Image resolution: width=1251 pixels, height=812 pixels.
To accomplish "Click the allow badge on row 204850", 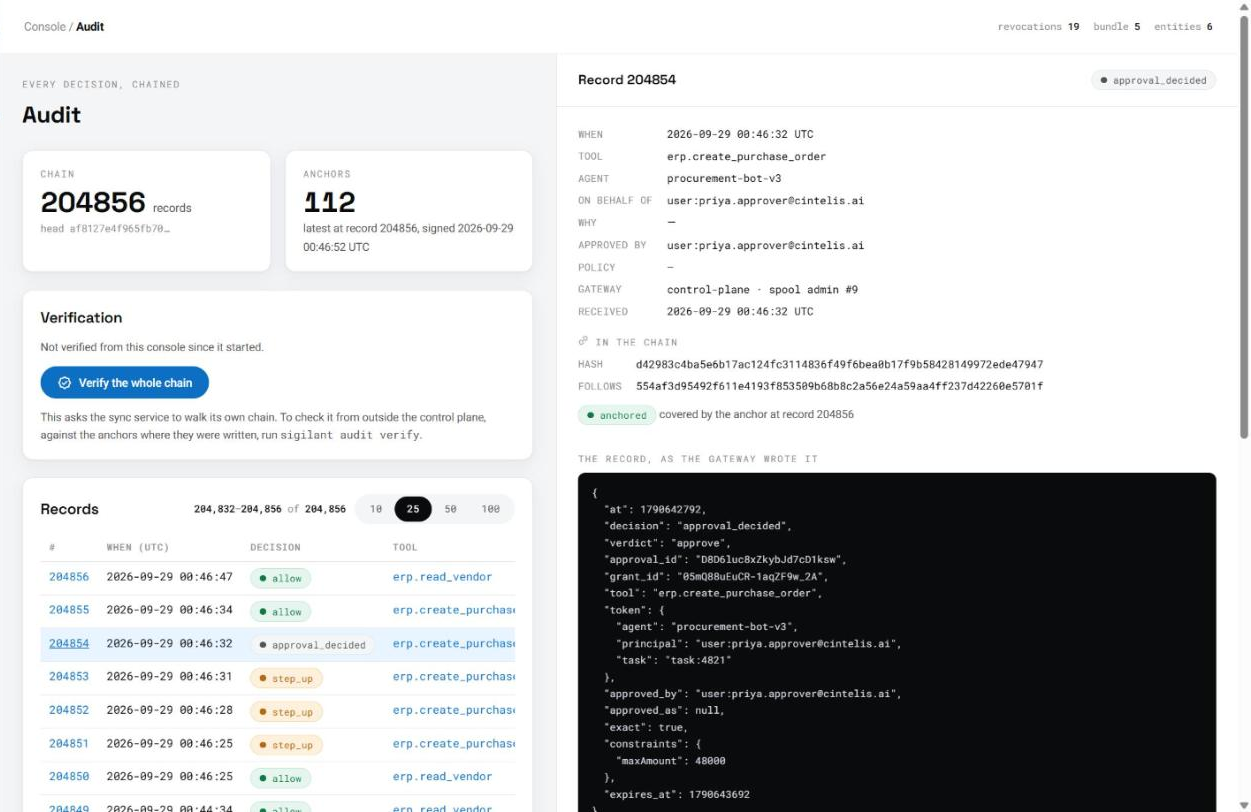I will click(x=281, y=778).
